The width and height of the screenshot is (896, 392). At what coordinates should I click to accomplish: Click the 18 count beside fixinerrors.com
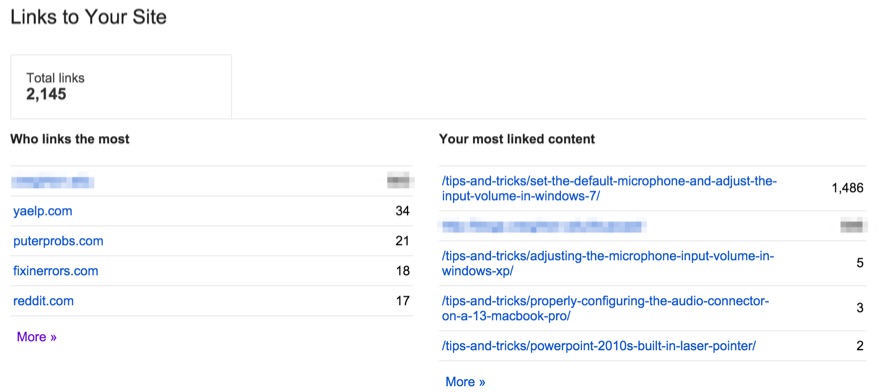[x=402, y=271]
